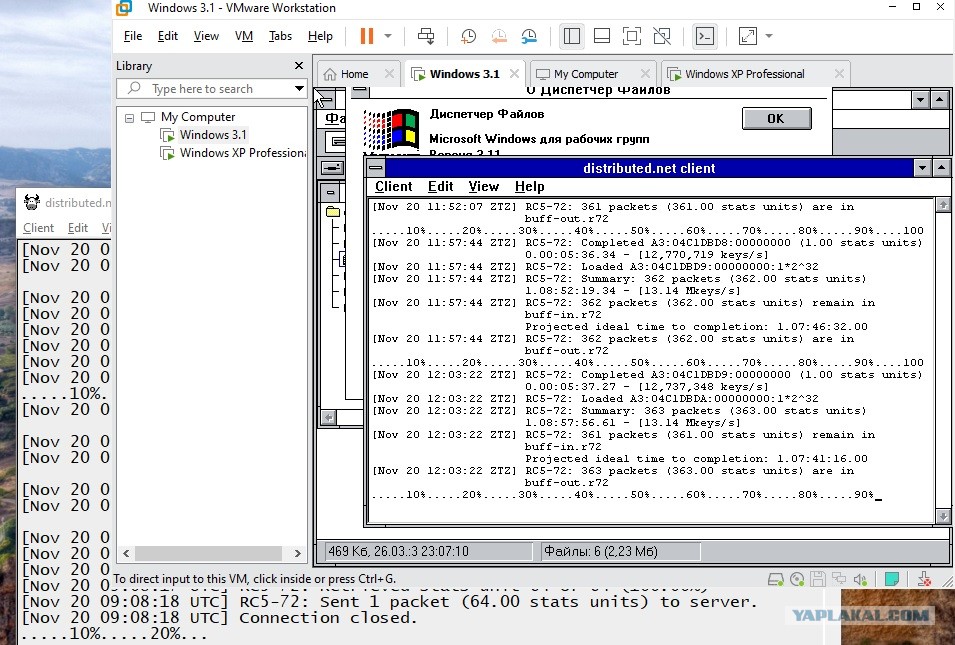Click the floppy drive status icon

pyautogui.click(x=818, y=579)
